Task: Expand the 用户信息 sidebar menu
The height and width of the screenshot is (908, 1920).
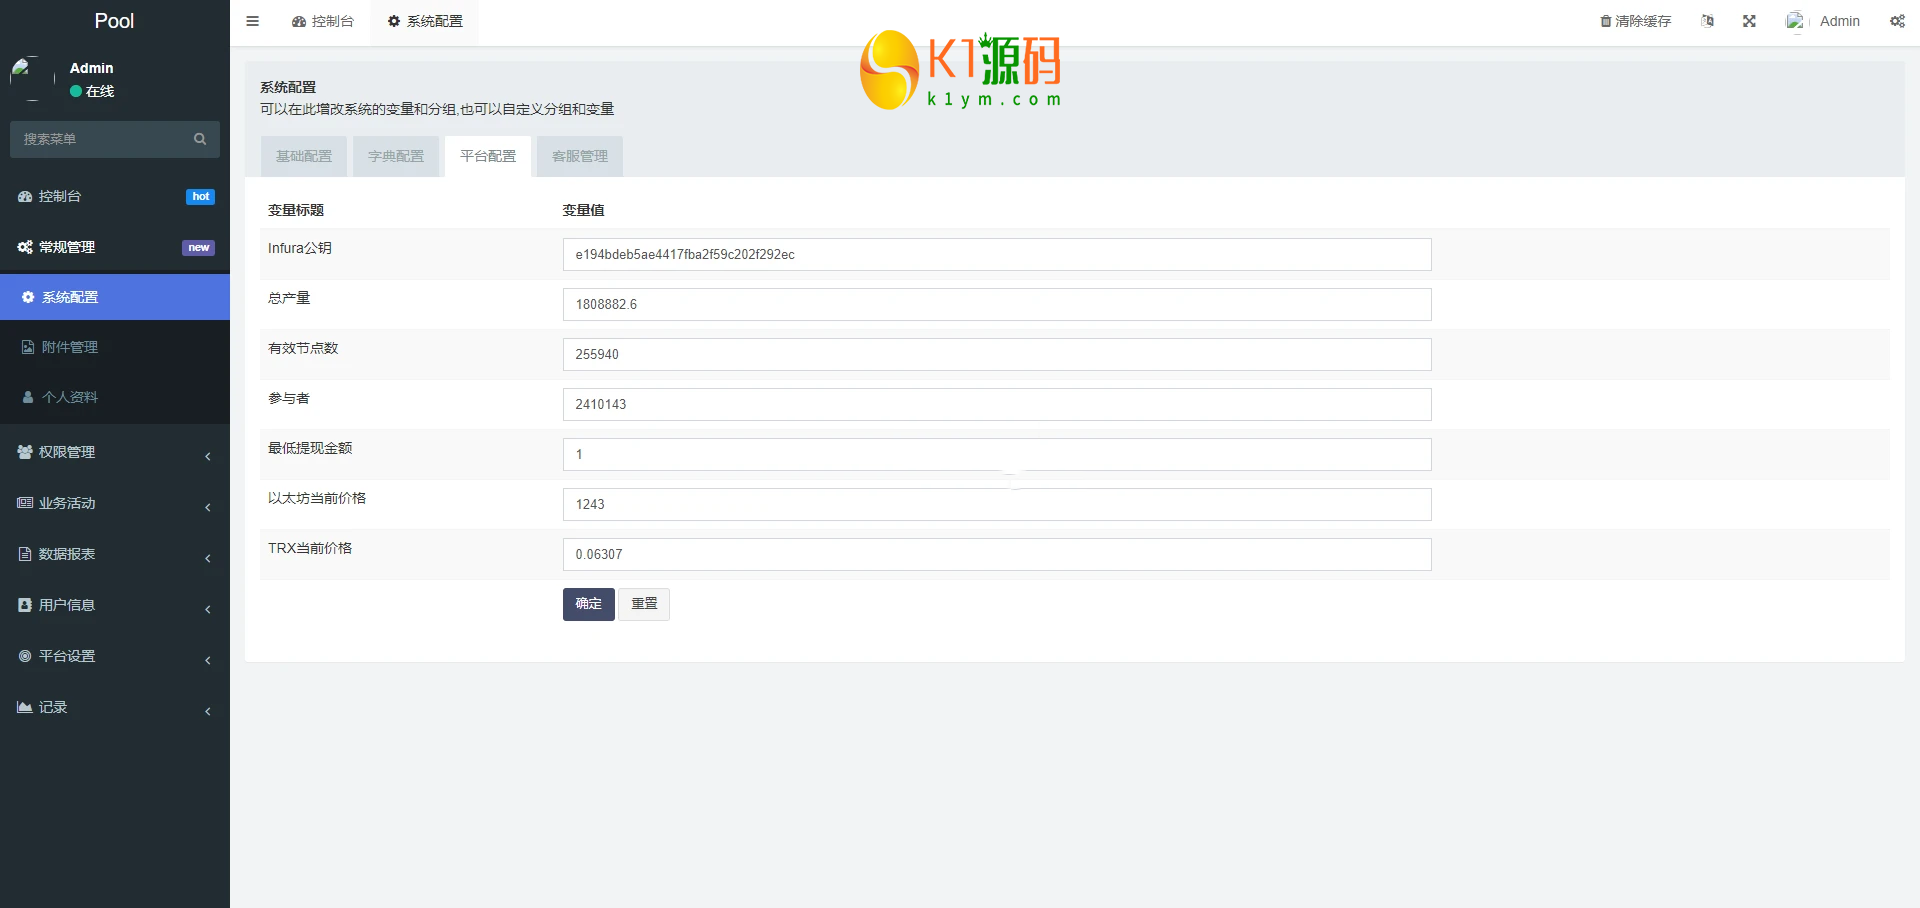Action: click(x=115, y=606)
